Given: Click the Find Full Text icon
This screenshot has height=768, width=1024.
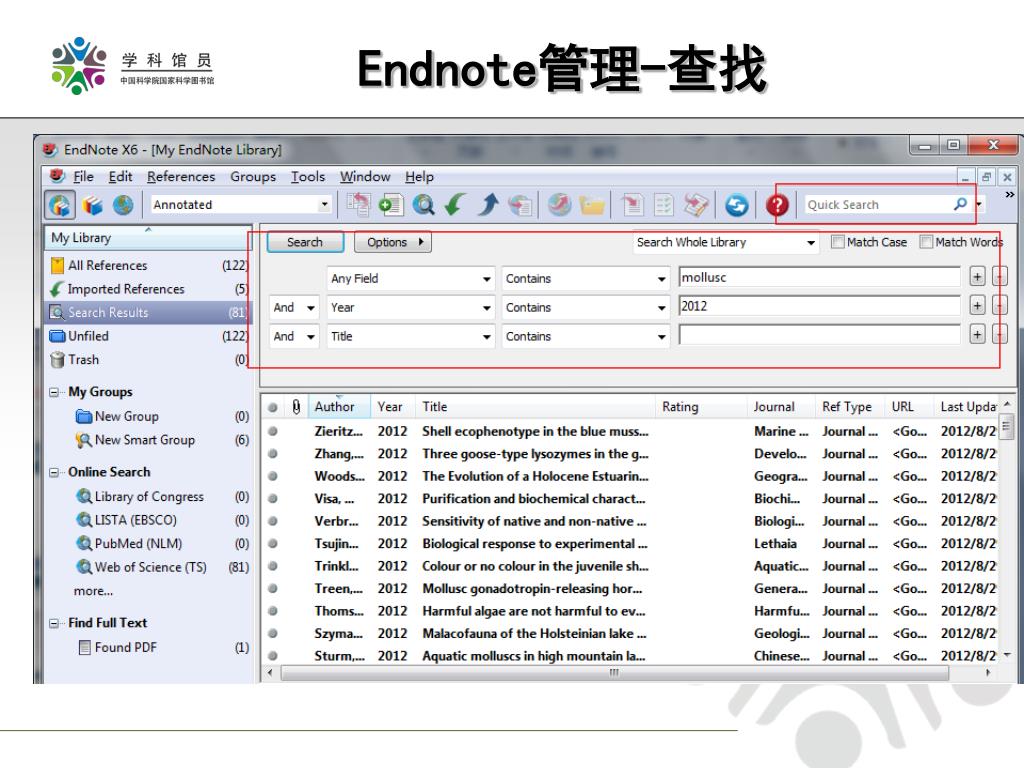Looking at the screenshot, I should point(520,205).
